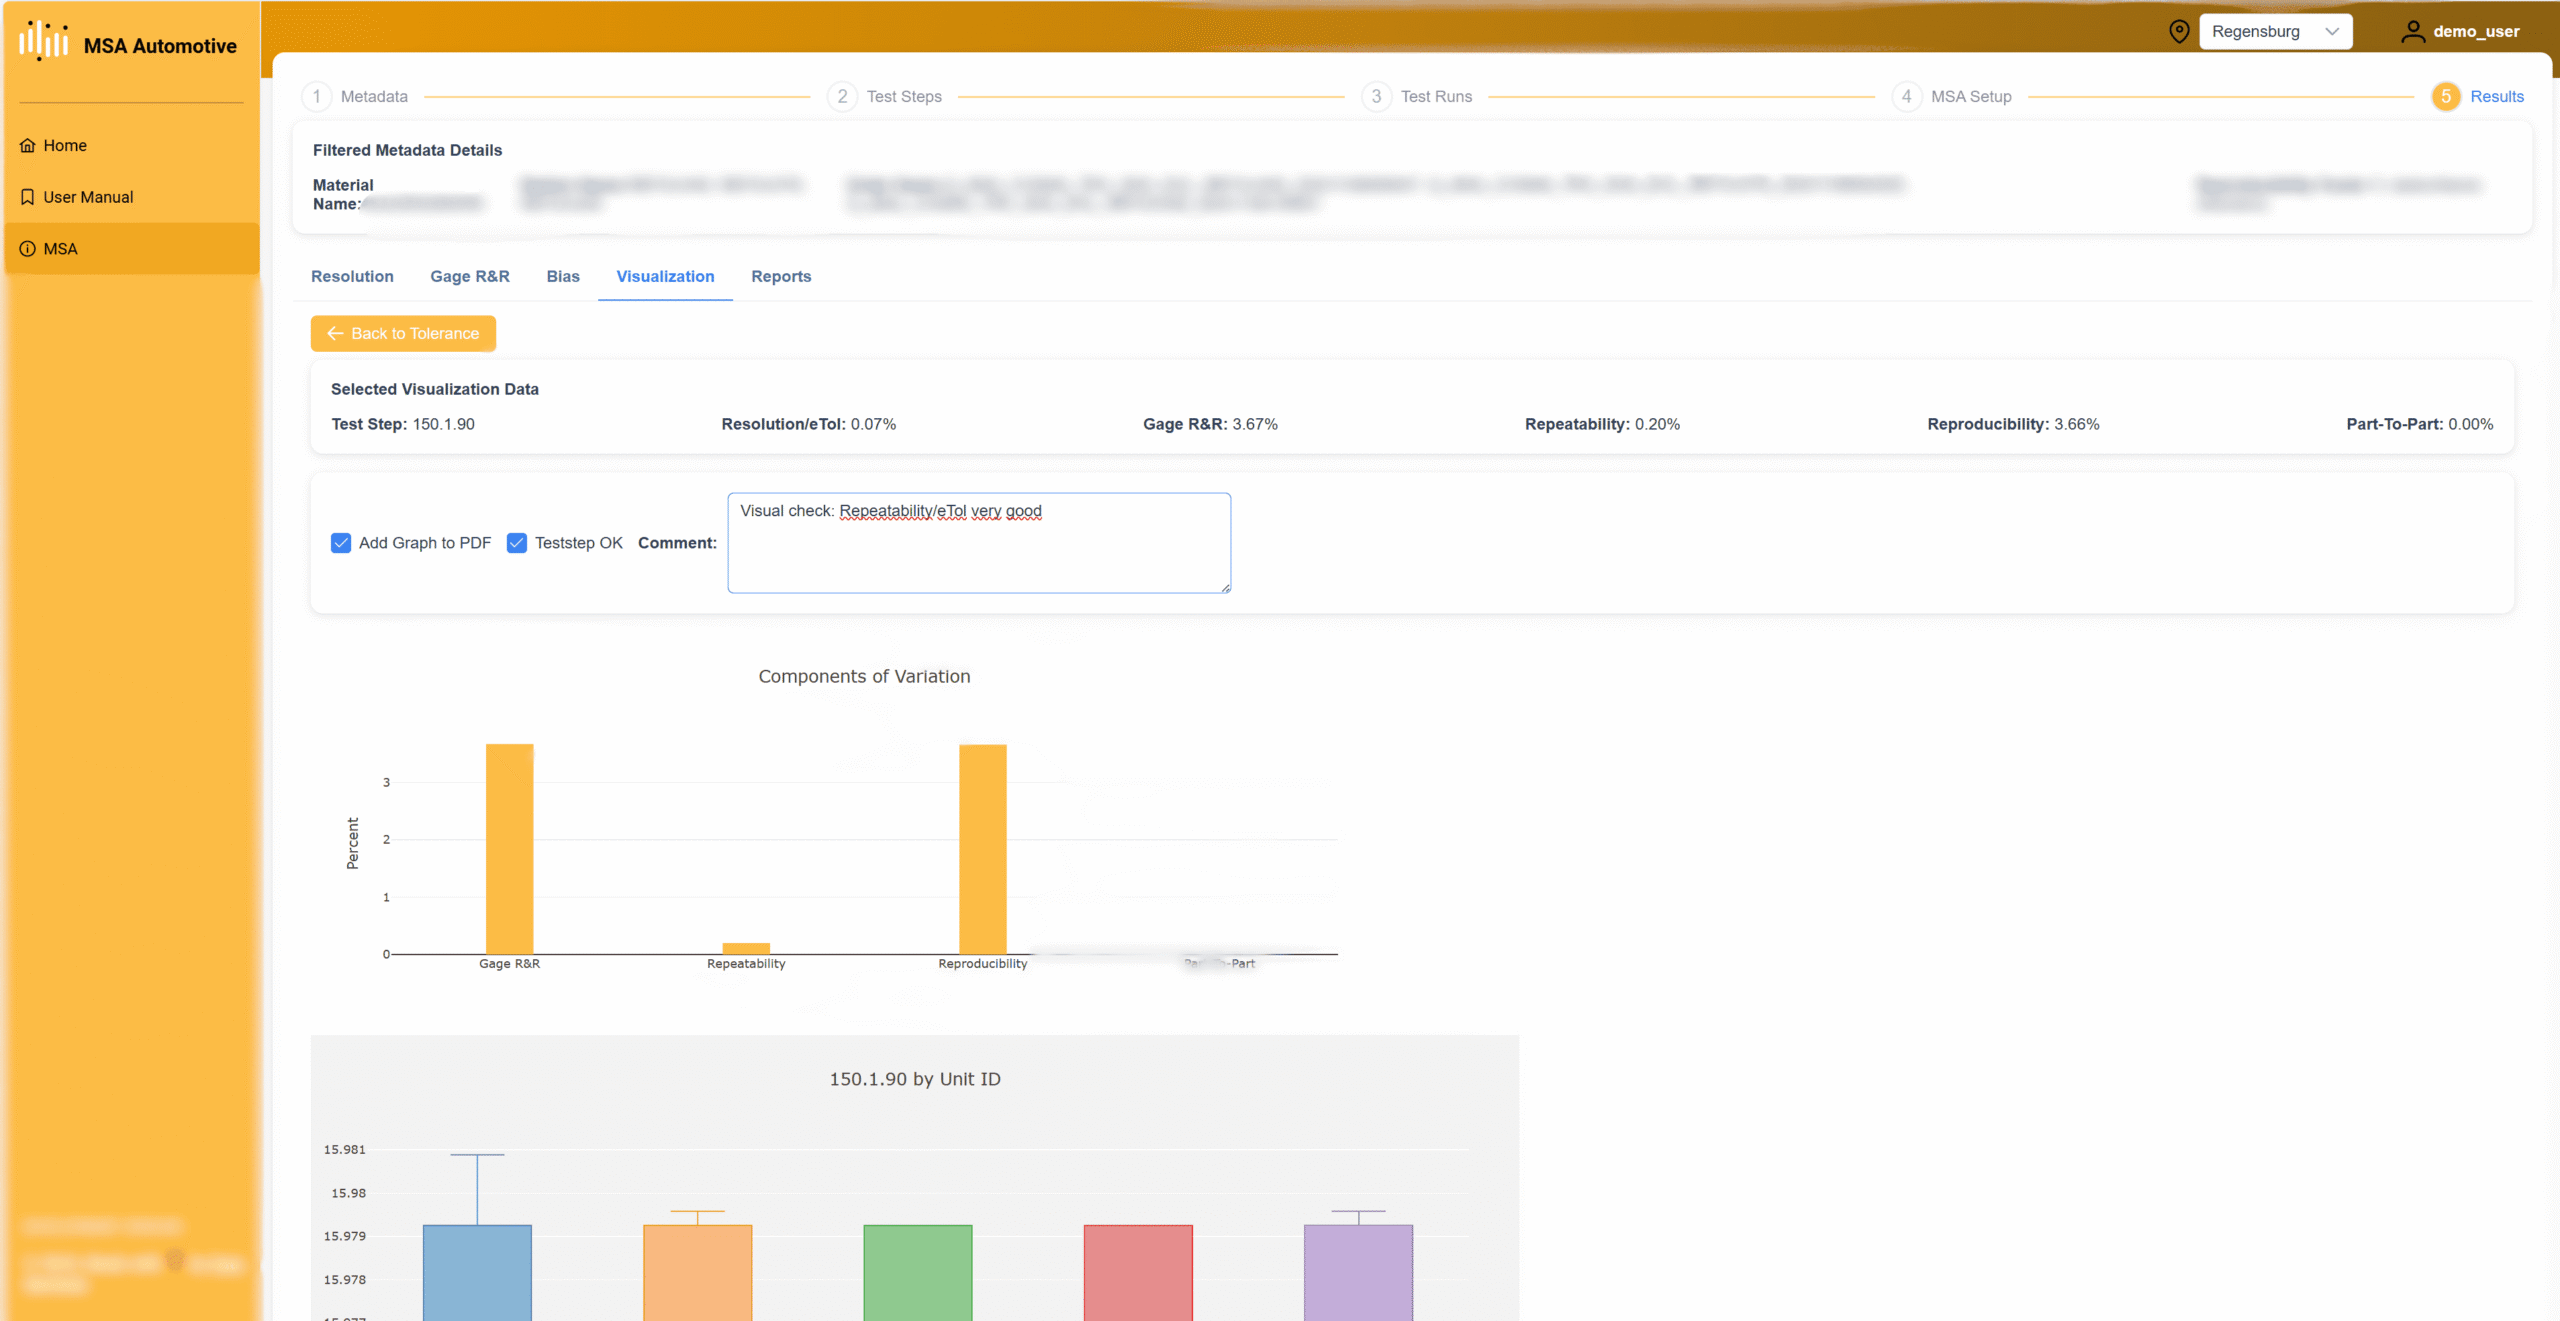
Task: Switch to the Resolution tab
Action: (x=352, y=276)
